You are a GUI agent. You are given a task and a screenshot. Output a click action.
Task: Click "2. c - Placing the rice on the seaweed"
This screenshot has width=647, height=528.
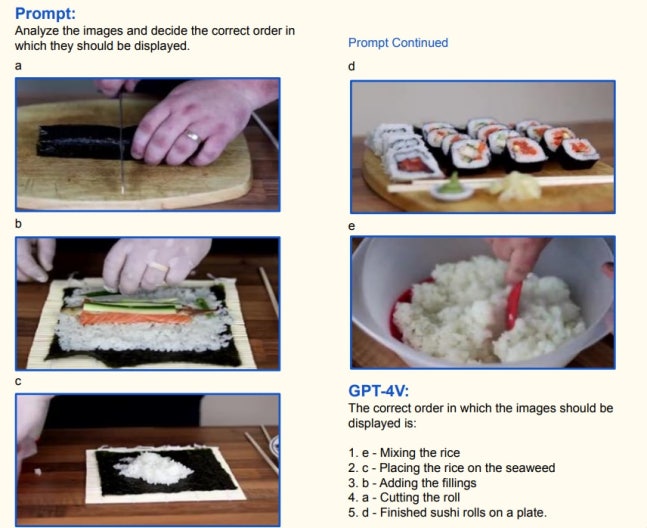[451, 468]
